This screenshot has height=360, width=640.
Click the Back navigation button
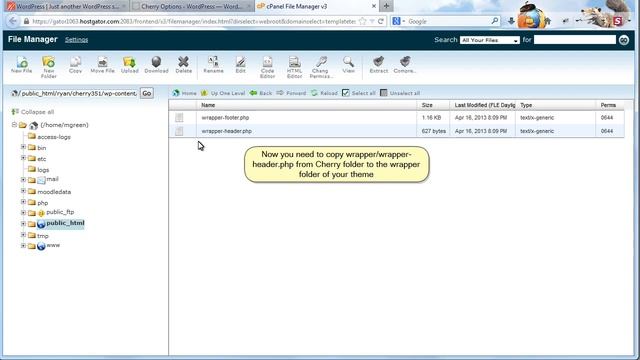[x=261, y=93]
